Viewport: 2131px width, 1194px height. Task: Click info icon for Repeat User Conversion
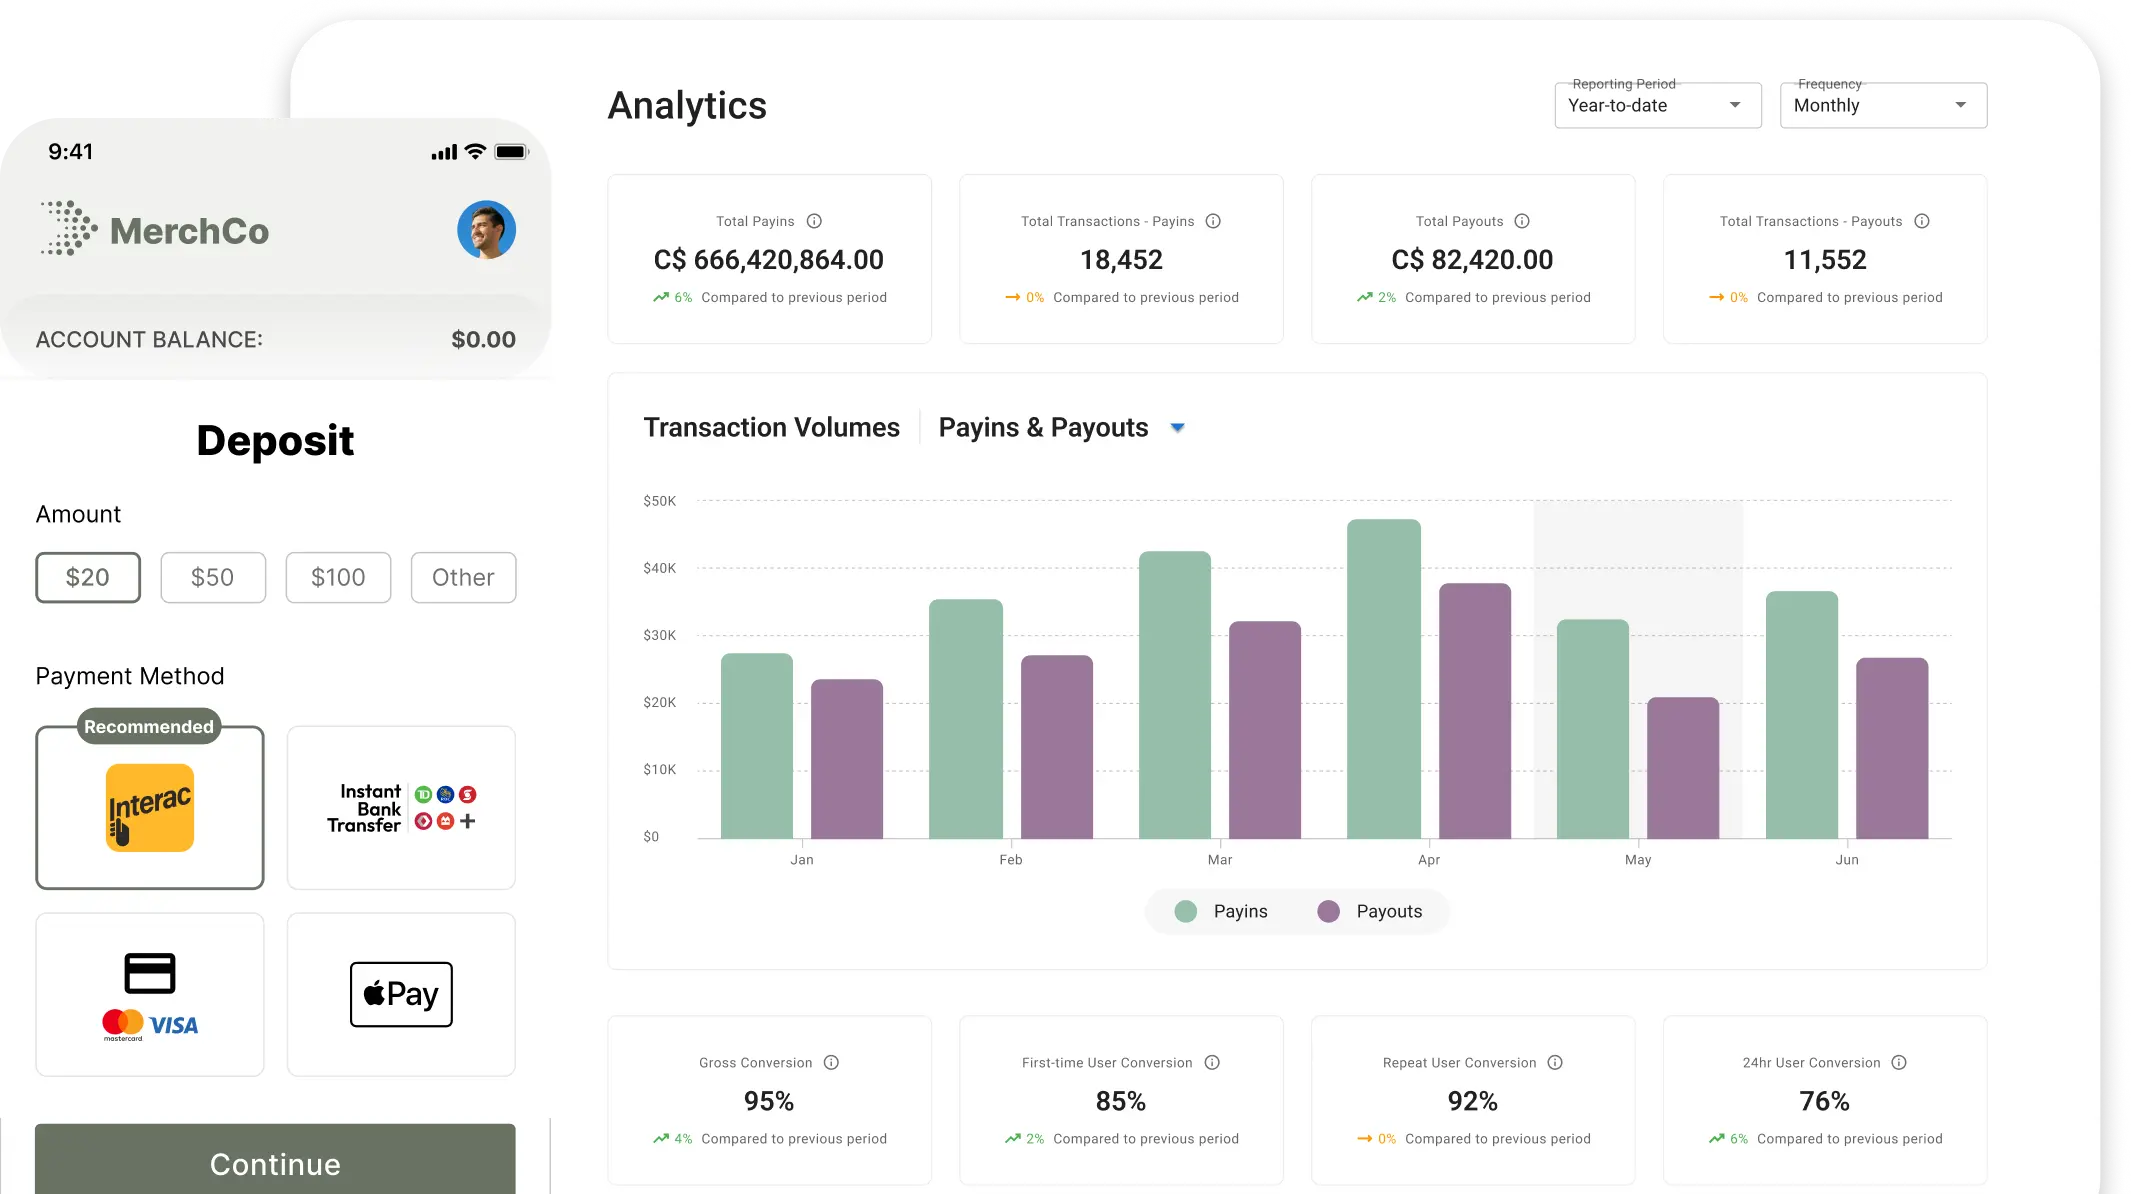1555,1062
